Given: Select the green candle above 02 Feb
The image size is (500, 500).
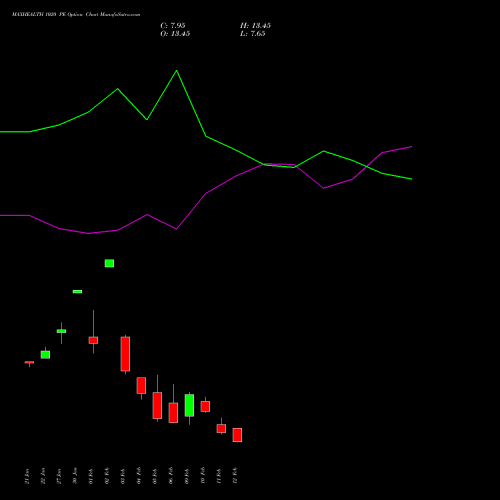Looking at the screenshot, I should (109, 263).
